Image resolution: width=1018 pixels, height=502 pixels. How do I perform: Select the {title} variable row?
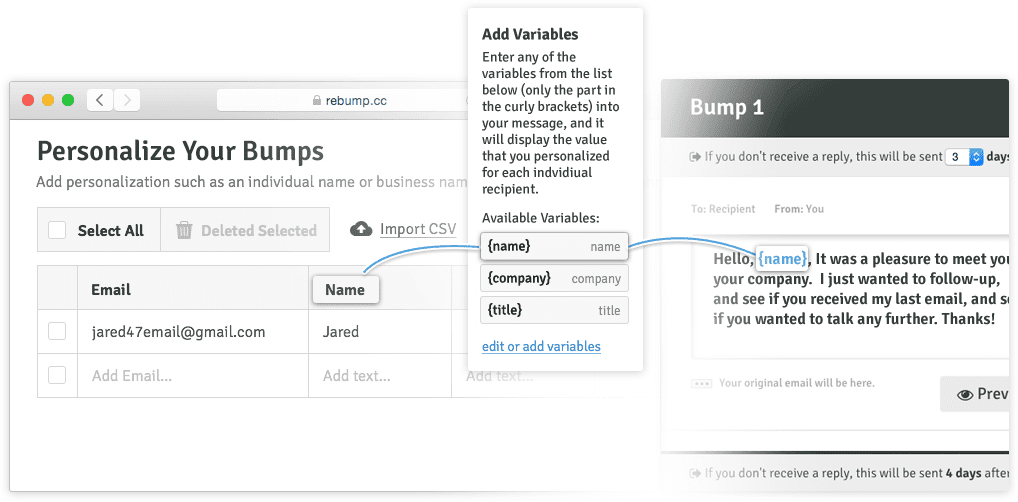554,310
